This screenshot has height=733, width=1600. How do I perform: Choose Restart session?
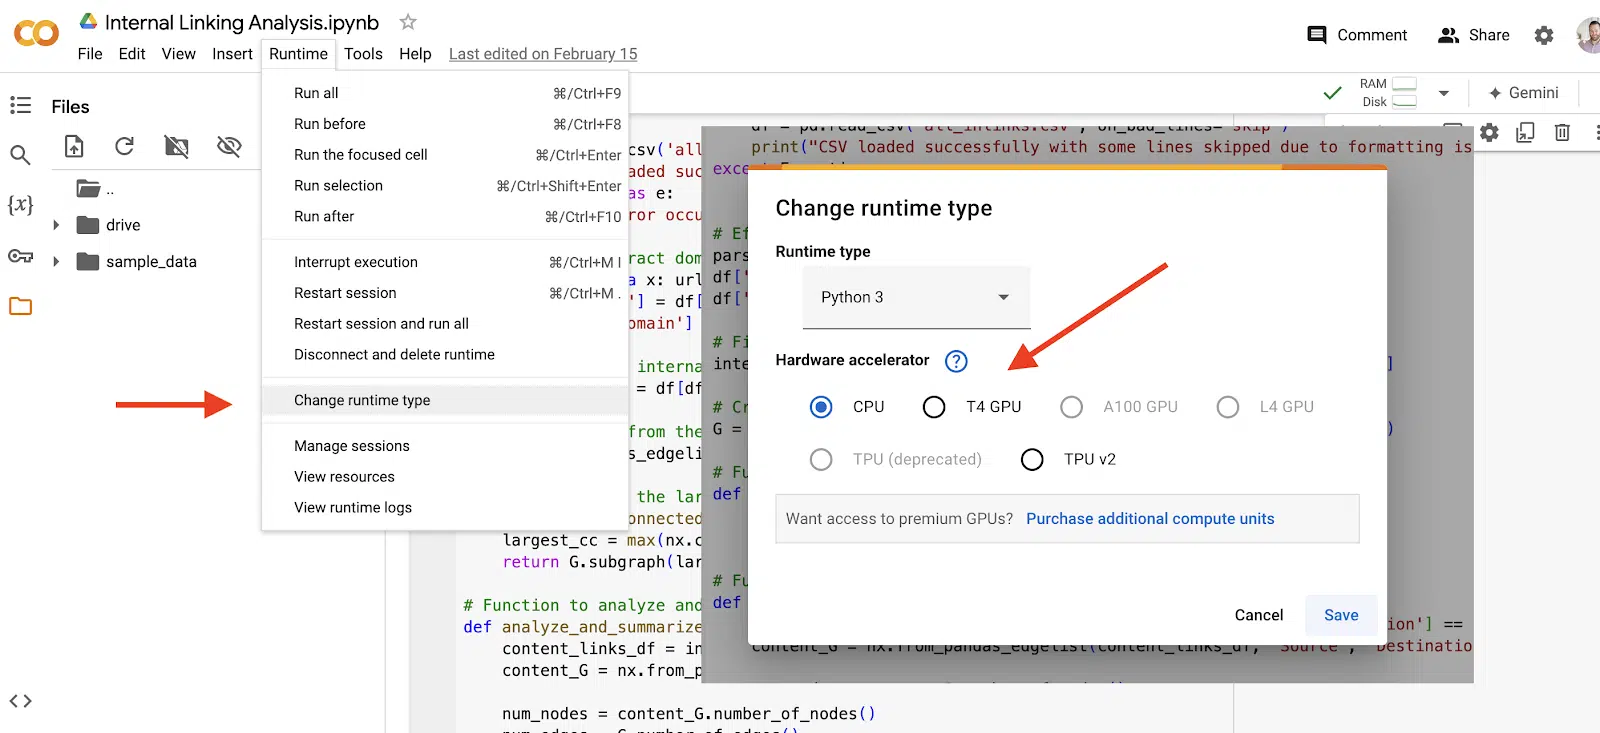coord(445,293)
